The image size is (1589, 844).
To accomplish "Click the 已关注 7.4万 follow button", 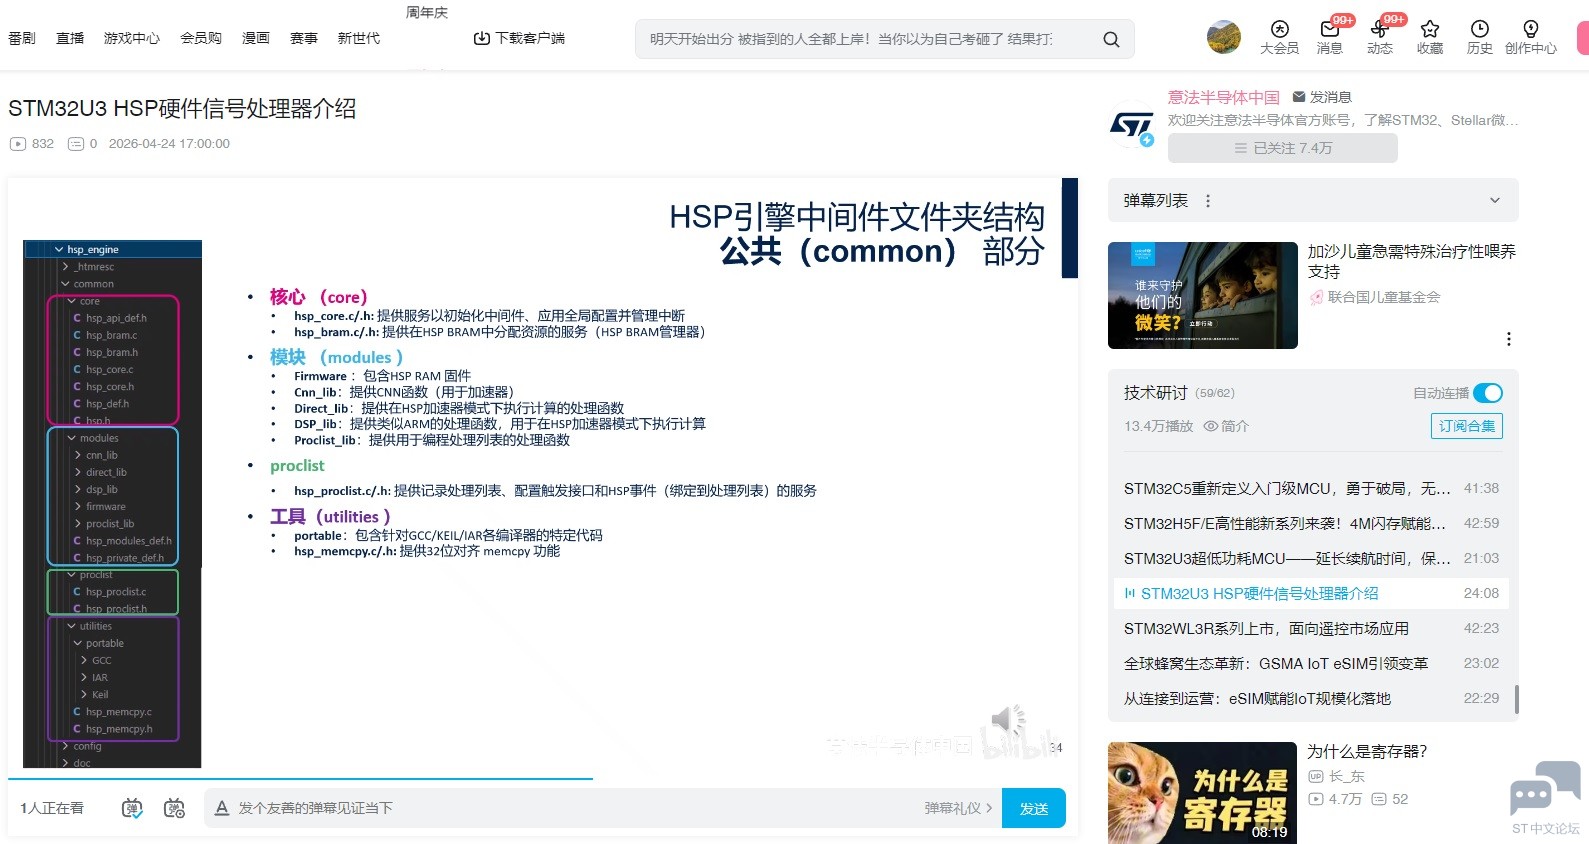I will coord(1283,148).
